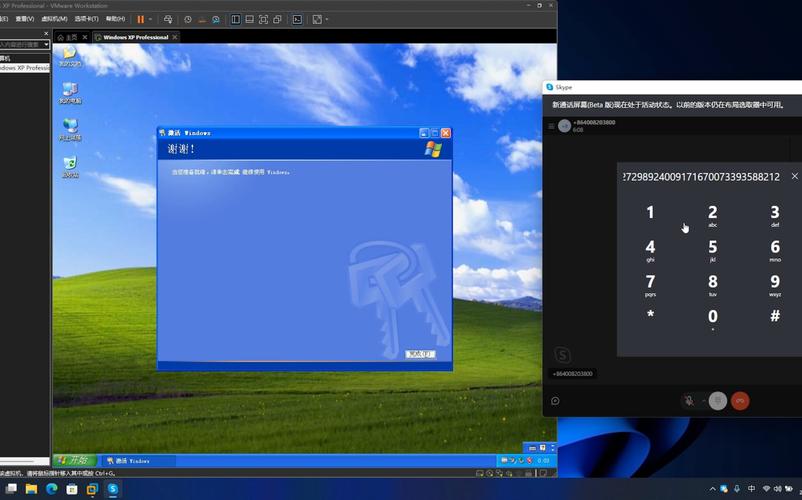This screenshot has height=500, width=802.
Task: Select the Windows XP Professional tab
Action: point(136,37)
